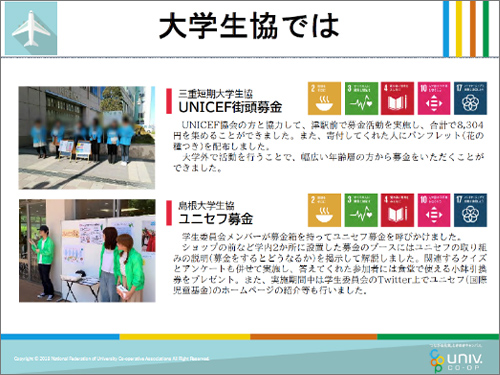The height and width of the screenshot is (375, 500).
Task: Select the SDG 17 icon in the UNICEF街頭募金 row
Action: coord(471,98)
